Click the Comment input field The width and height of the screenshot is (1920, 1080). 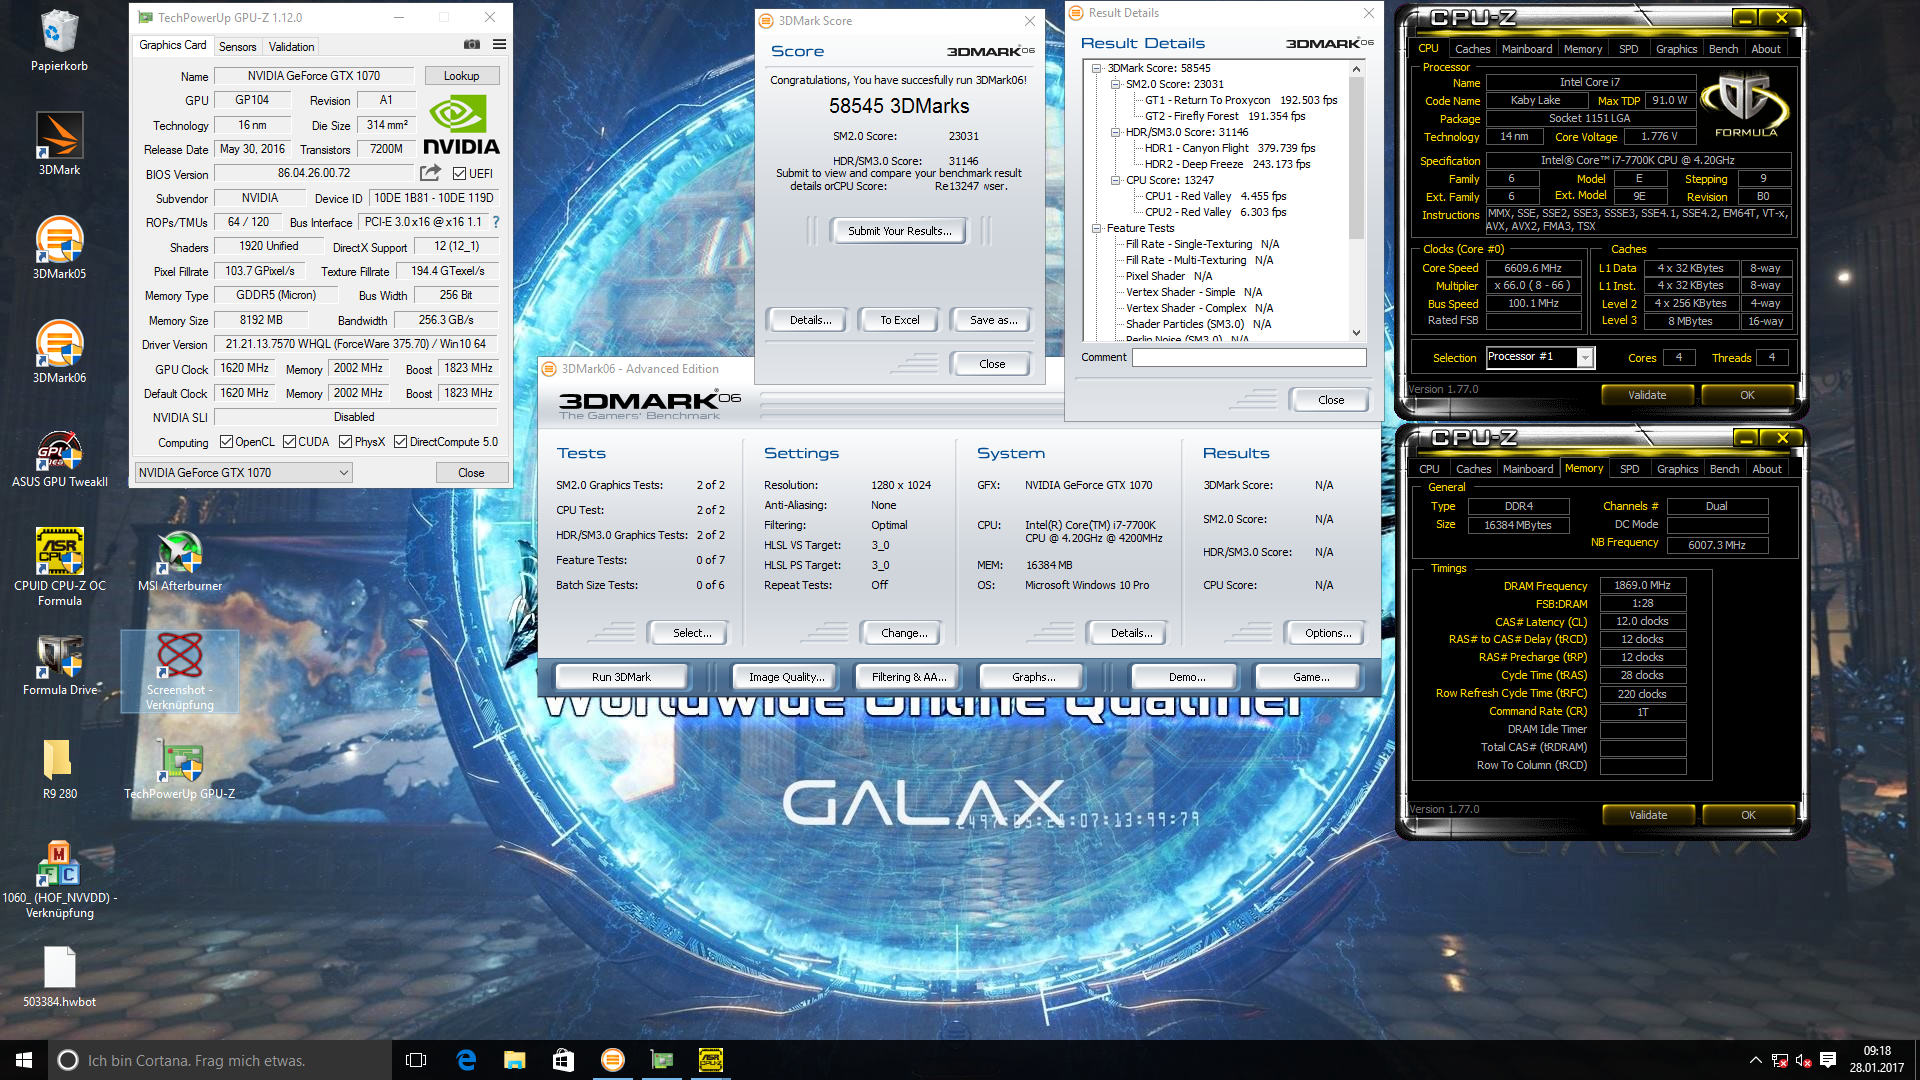tap(1249, 357)
